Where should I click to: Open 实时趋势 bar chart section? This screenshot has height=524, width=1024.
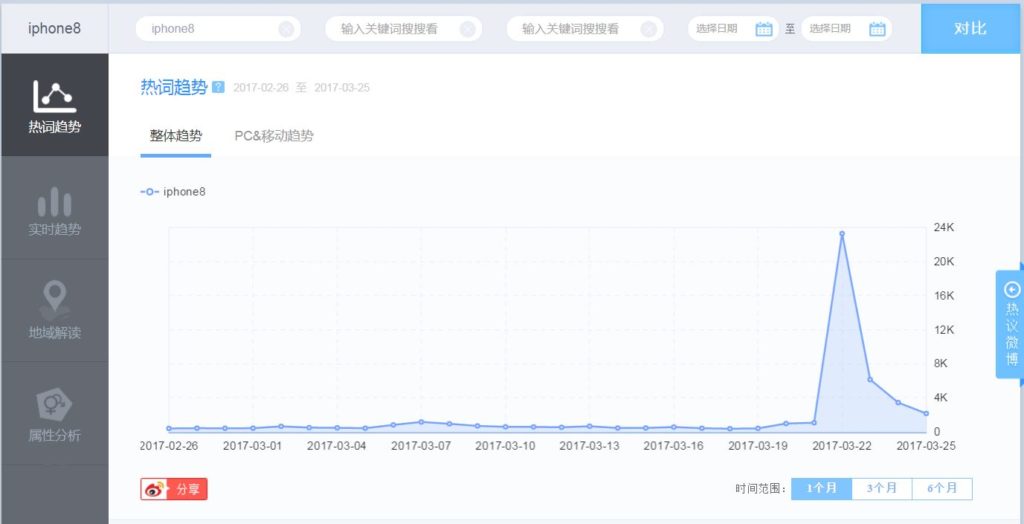[55, 208]
